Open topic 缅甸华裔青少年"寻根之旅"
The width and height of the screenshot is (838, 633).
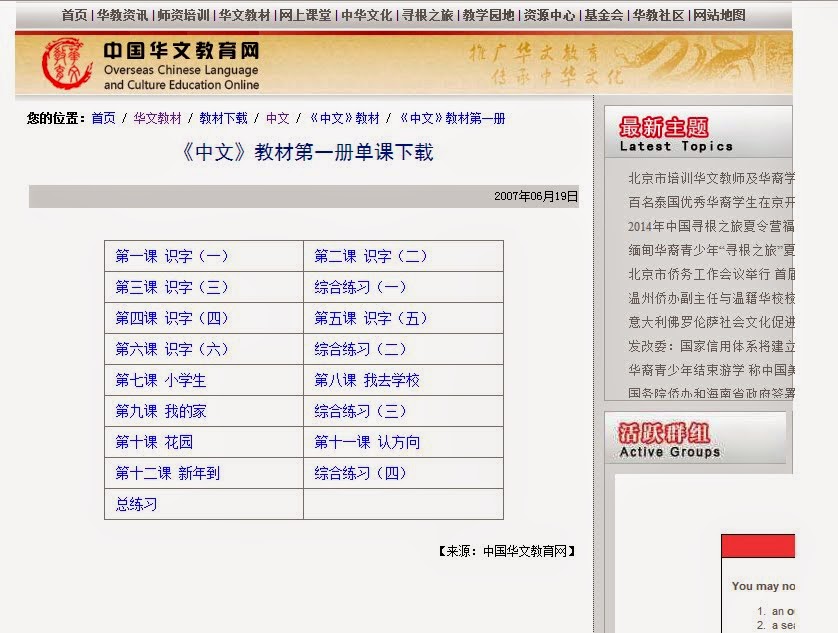pyautogui.click(x=711, y=250)
